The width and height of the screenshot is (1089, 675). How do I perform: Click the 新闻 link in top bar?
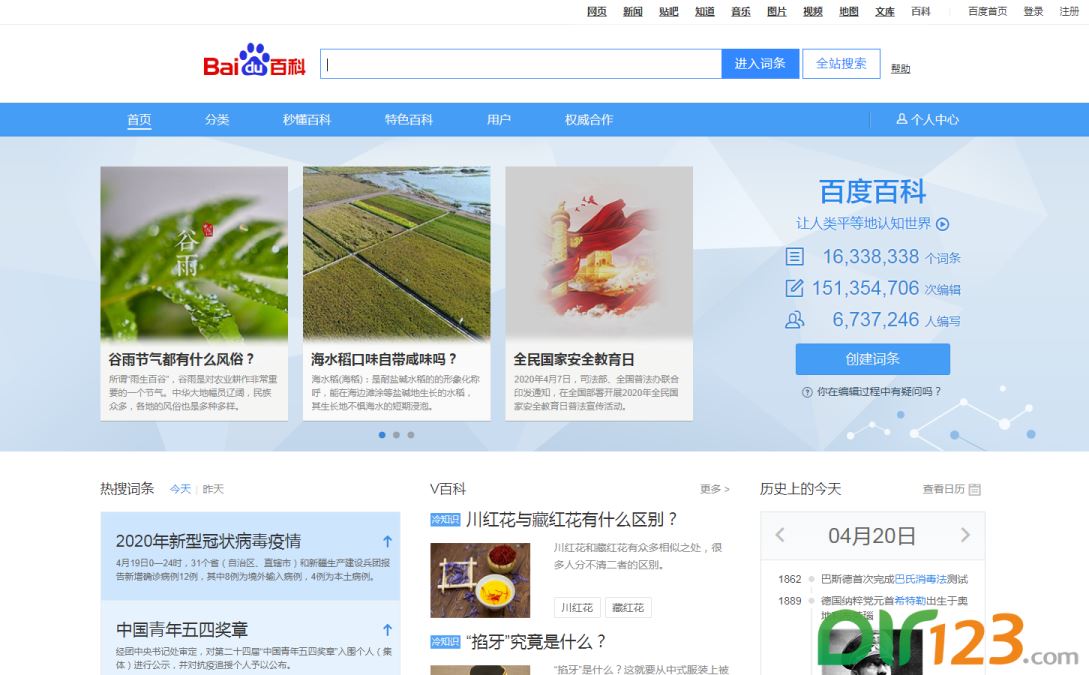(x=633, y=11)
